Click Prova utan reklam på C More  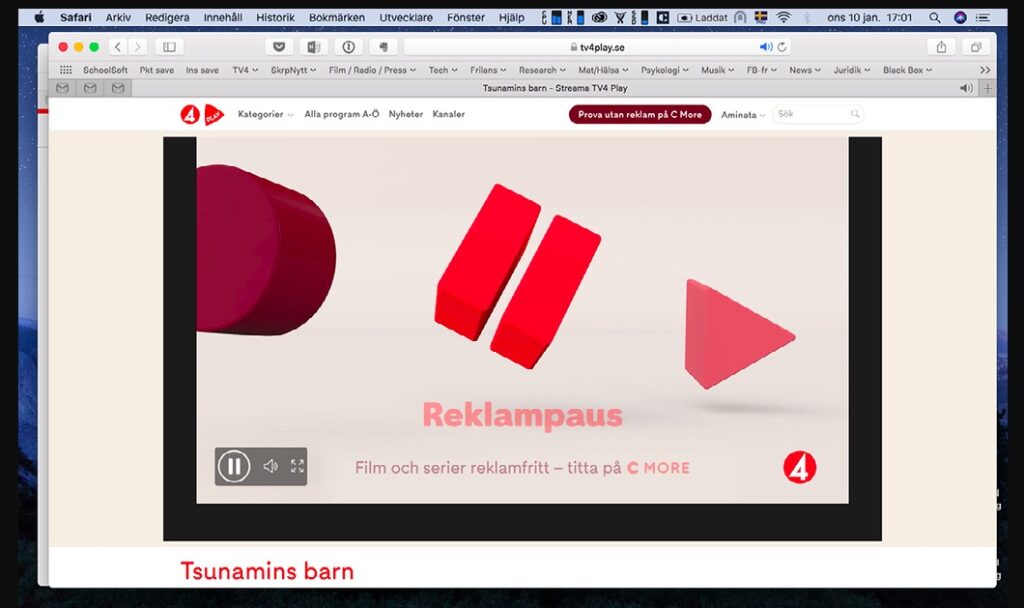pyautogui.click(x=640, y=114)
